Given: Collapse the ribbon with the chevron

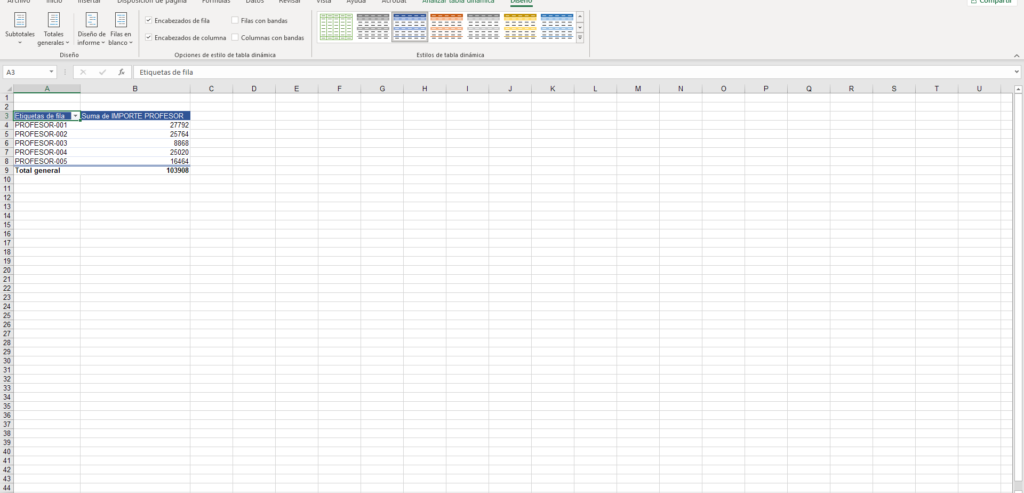Looking at the screenshot, I should [x=1016, y=56].
